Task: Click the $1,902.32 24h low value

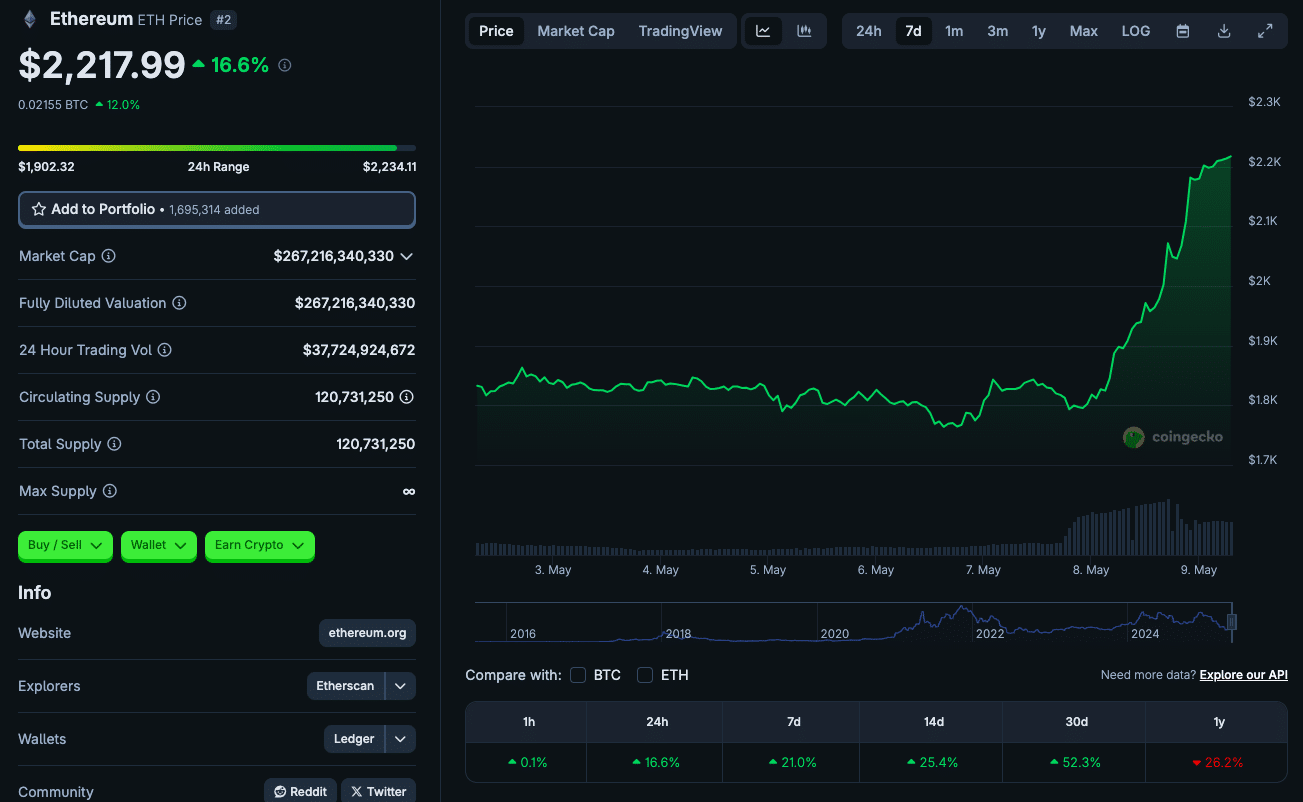Action: pos(46,167)
